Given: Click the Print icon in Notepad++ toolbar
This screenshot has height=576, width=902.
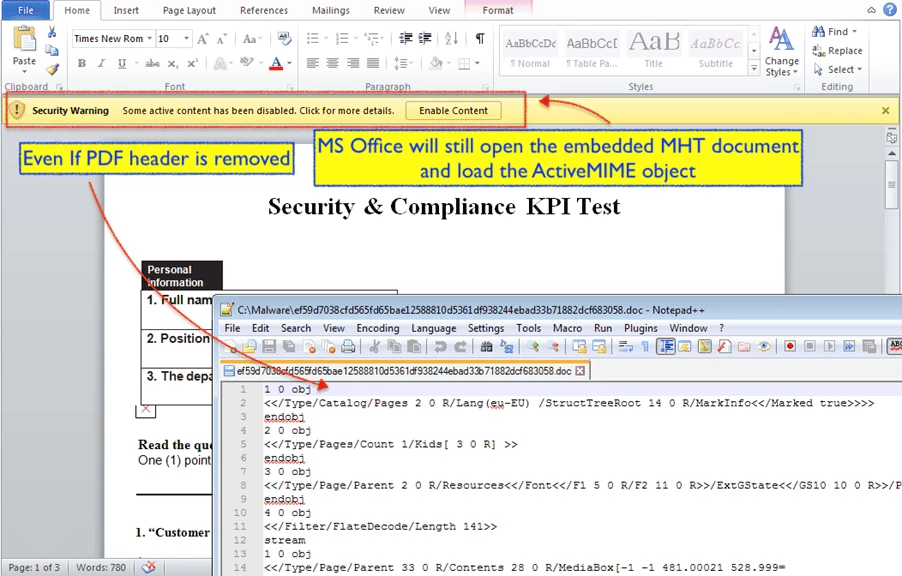Looking at the screenshot, I should 348,347.
